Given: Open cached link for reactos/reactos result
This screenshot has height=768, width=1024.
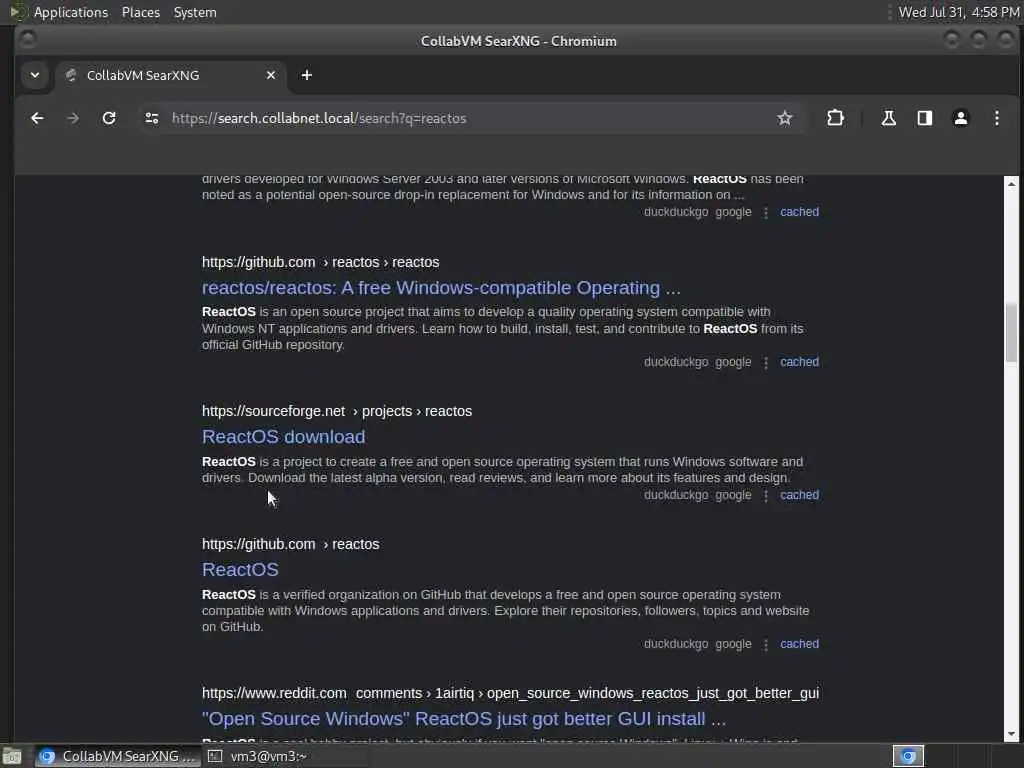Looking at the screenshot, I should coord(799,362).
